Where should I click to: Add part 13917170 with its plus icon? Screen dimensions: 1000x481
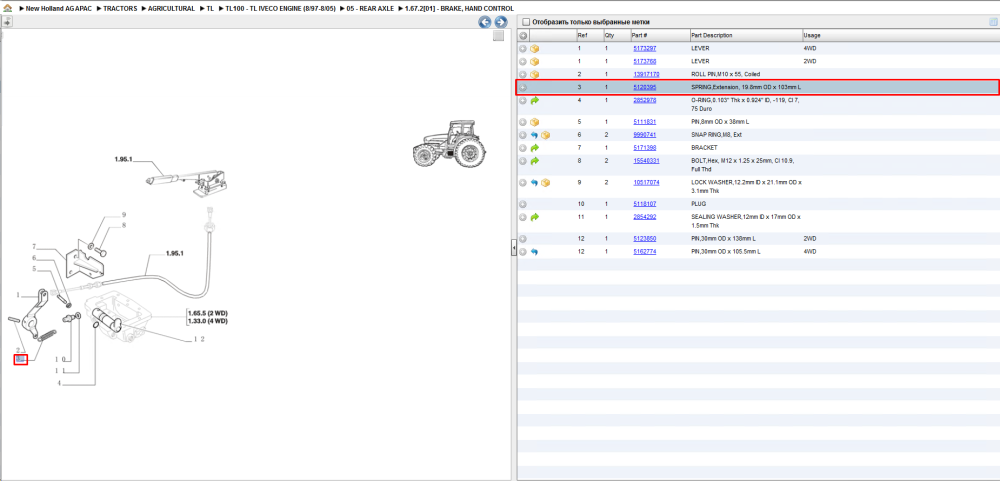click(x=523, y=74)
